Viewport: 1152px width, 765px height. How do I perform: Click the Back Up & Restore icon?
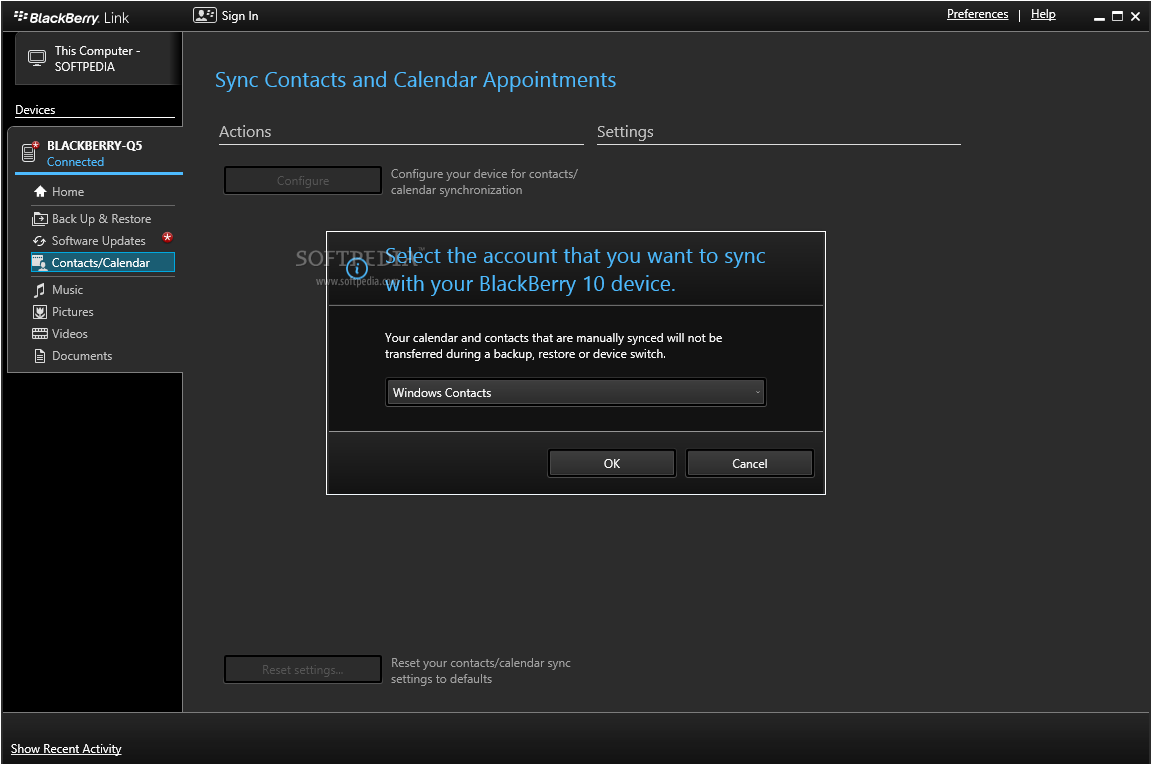(40, 219)
